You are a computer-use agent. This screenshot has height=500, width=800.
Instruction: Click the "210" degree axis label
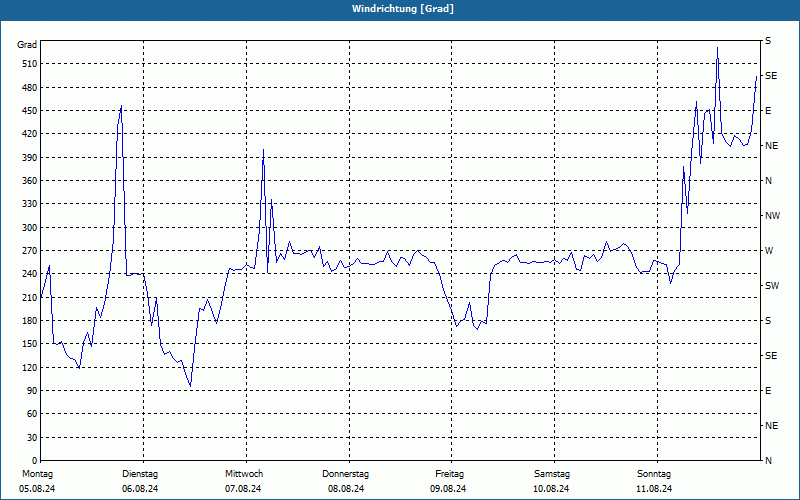point(29,297)
